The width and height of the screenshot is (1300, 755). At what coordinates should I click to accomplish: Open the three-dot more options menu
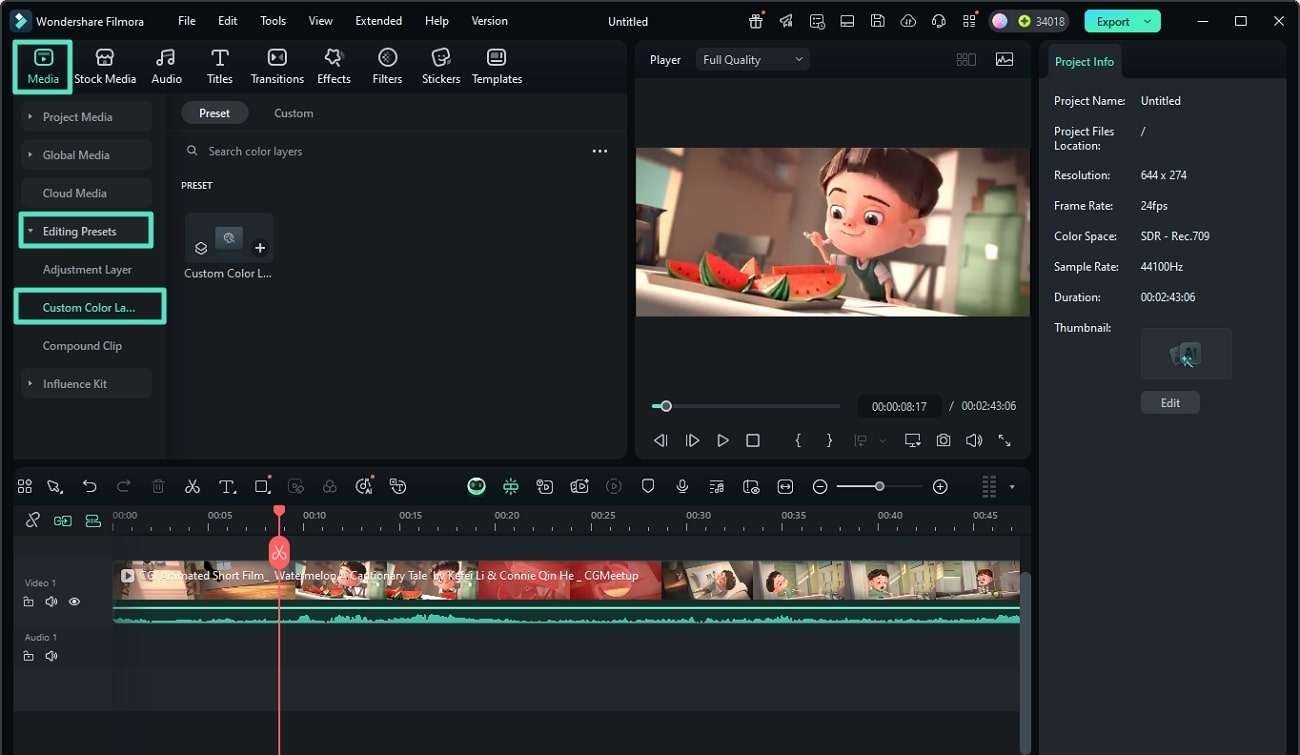point(600,151)
